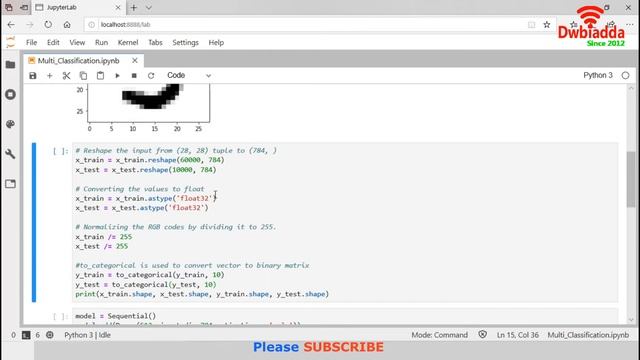Click the blue active cell collapser bar
Screen dimensions: 640x360
click(x=34, y=222)
